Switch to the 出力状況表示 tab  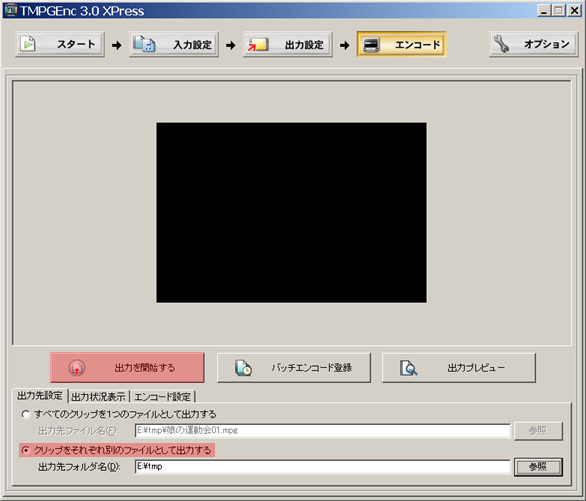coord(98,397)
